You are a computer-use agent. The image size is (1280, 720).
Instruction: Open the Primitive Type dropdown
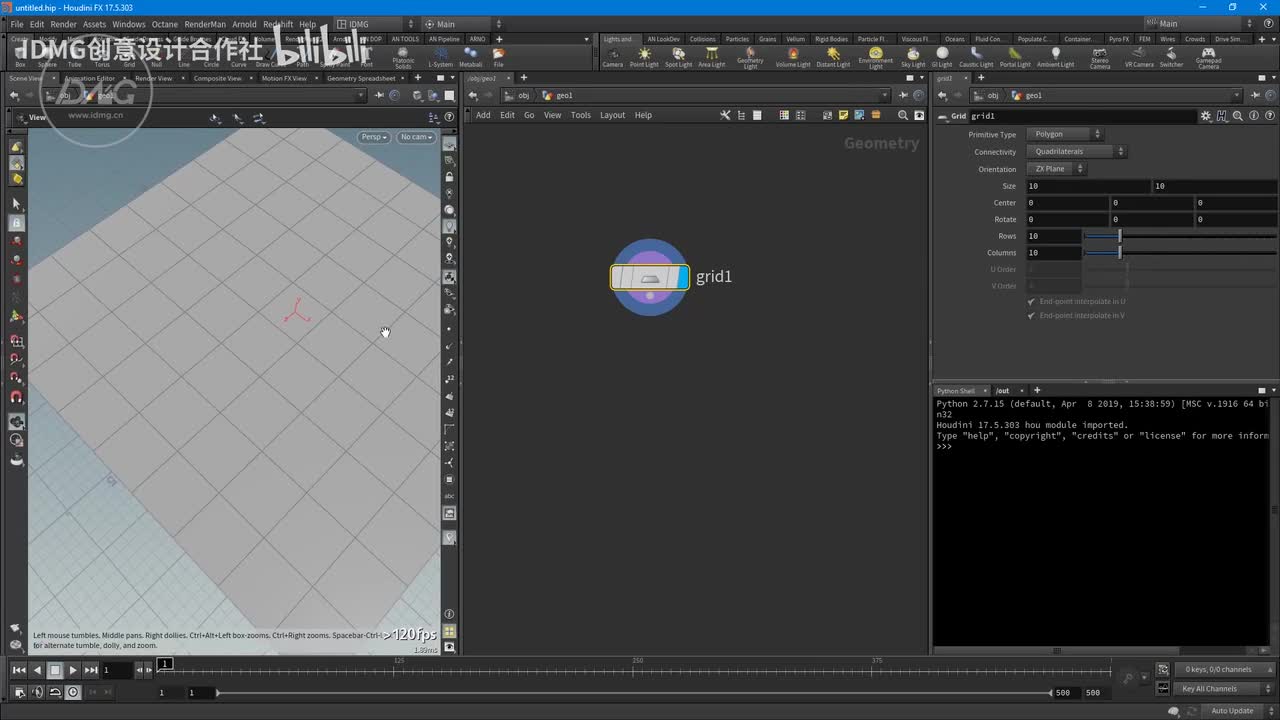pyautogui.click(x=1064, y=134)
